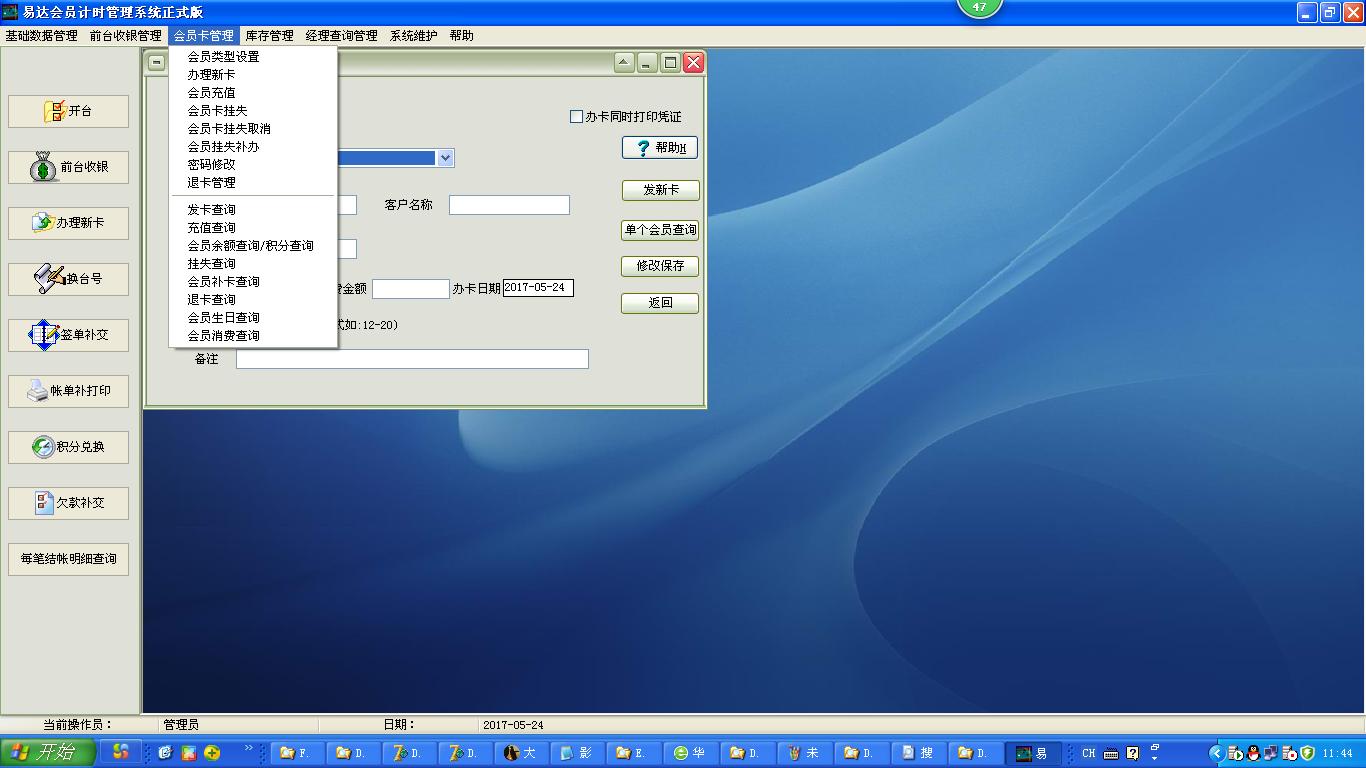Screen dimensions: 1366x768
Task: Choose 退卡查询 menu entry
Action: point(253,300)
